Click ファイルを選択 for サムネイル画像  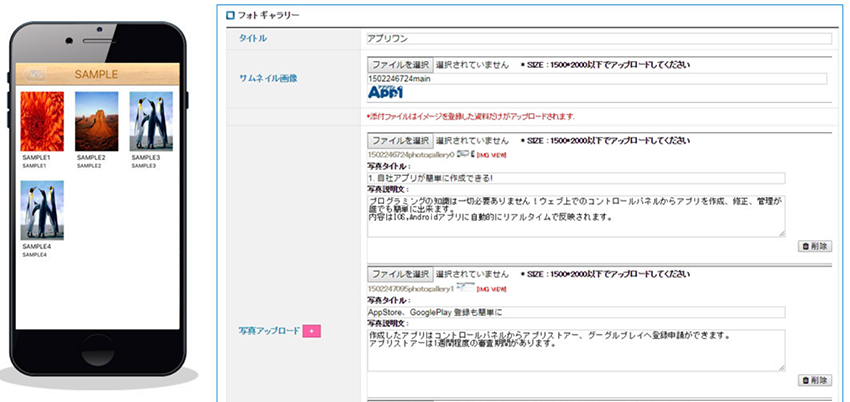click(401, 65)
